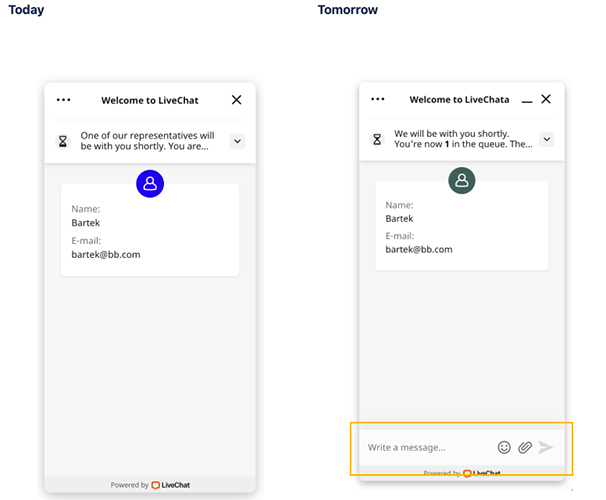This screenshot has height=500, width=606.
Task: Close the Today chat widget
Action: click(237, 100)
